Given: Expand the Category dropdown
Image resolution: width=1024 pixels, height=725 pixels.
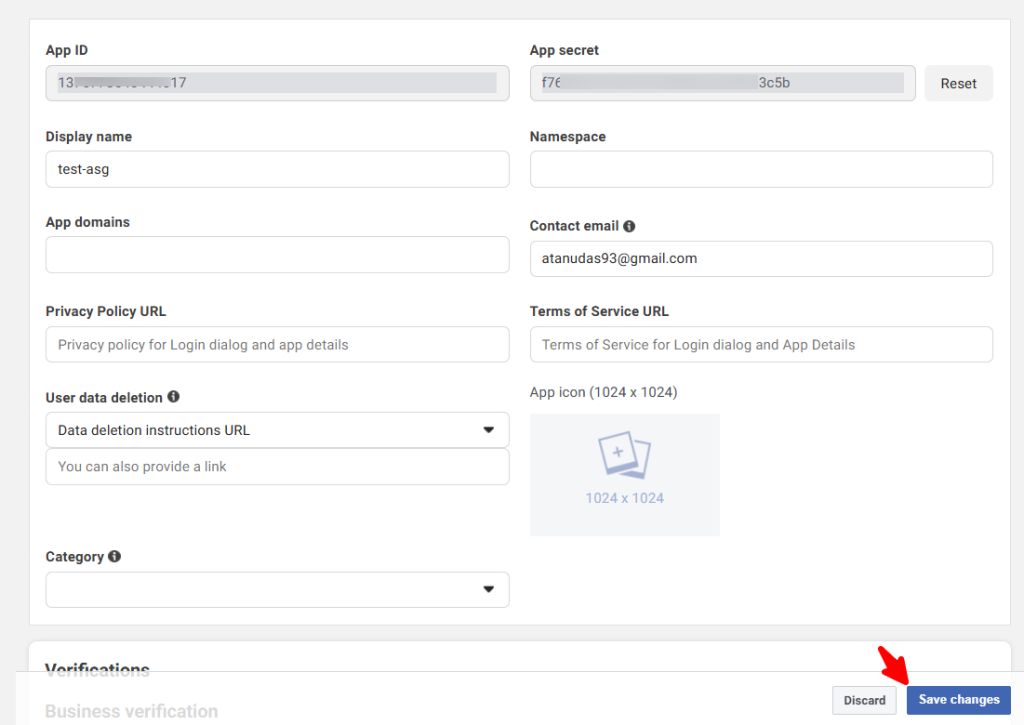Looking at the screenshot, I should point(277,590).
